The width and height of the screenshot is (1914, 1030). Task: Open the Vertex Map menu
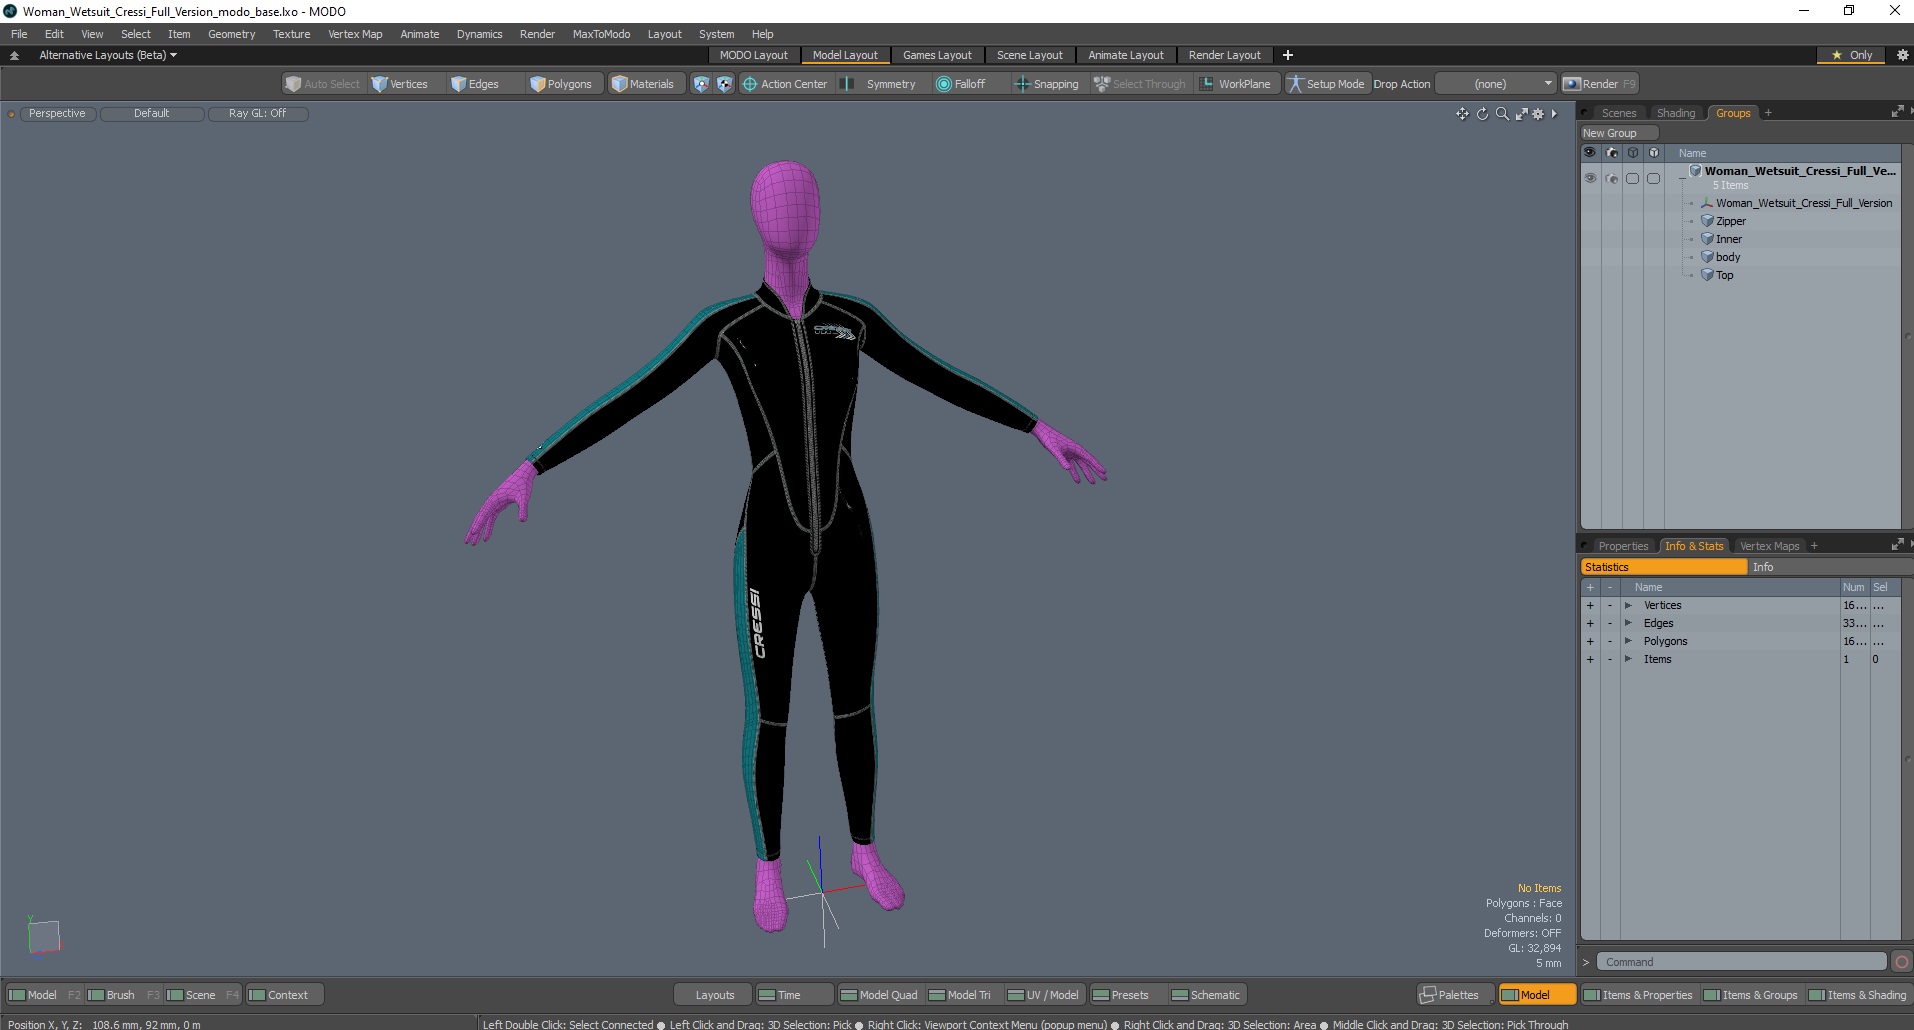(355, 34)
